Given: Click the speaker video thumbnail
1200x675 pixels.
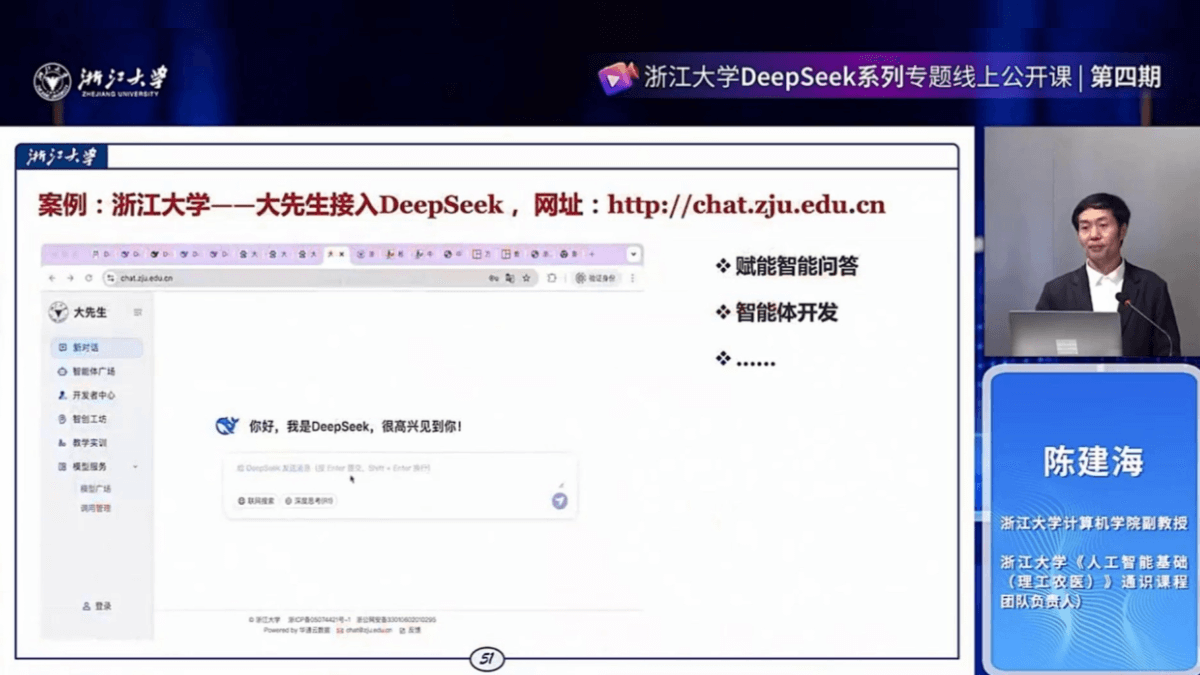Looking at the screenshot, I should [x=1092, y=242].
